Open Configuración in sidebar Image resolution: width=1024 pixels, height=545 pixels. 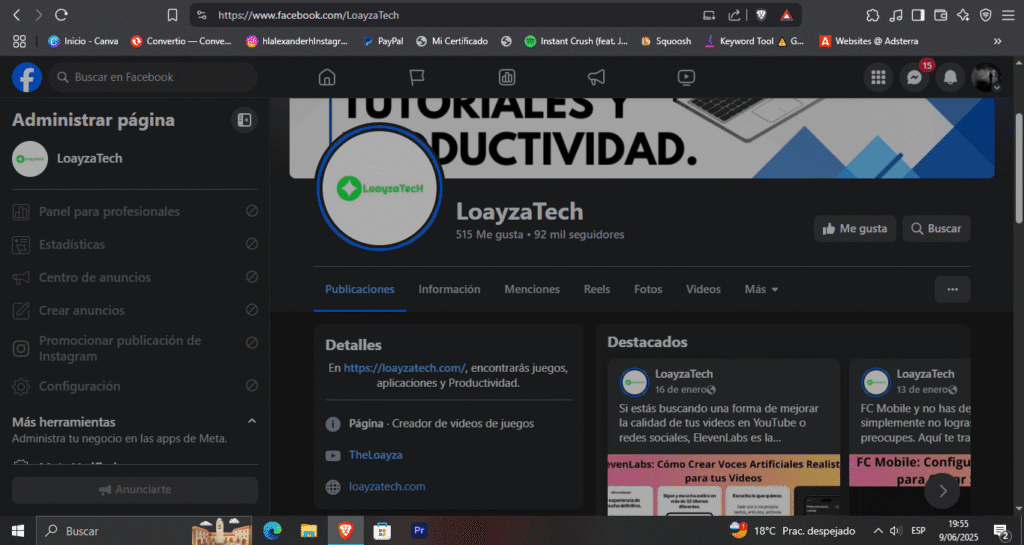tap(135, 386)
